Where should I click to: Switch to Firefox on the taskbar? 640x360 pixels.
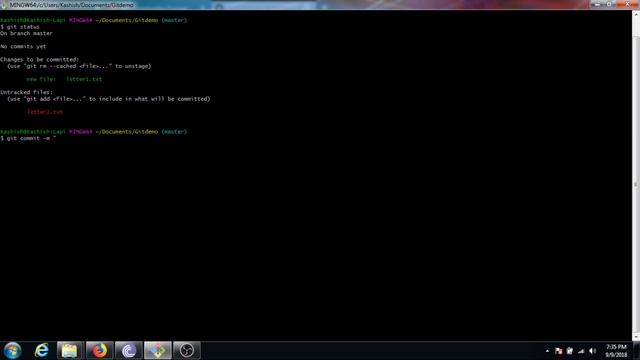(x=99, y=351)
